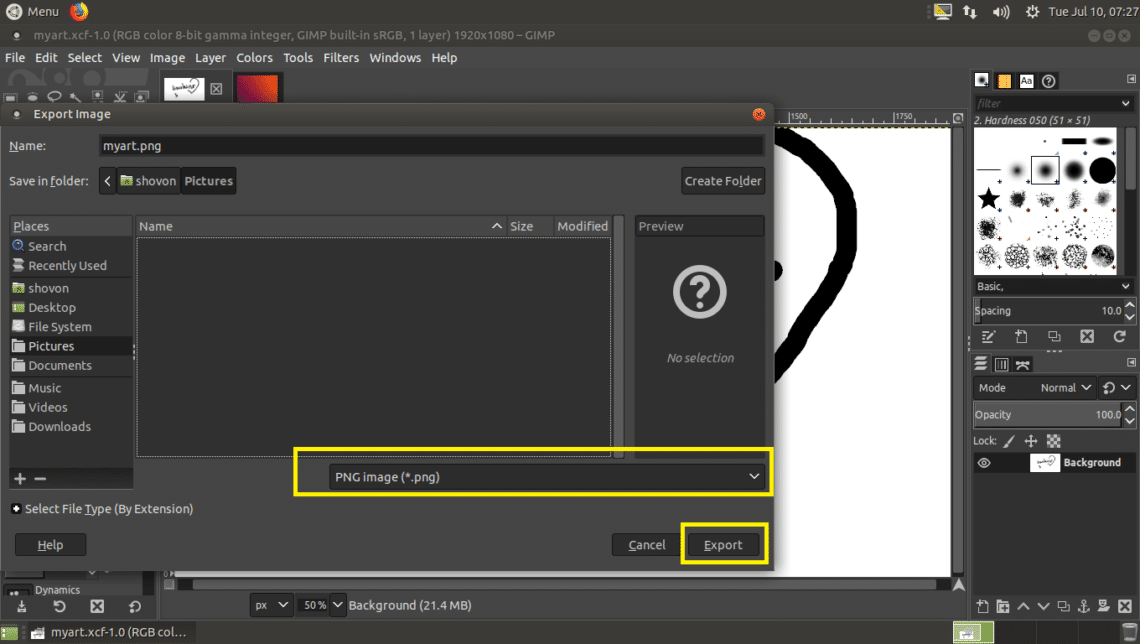Screen dimensions: 1140x644
Task: Add current folder to bookmarks
Action: tap(20, 479)
